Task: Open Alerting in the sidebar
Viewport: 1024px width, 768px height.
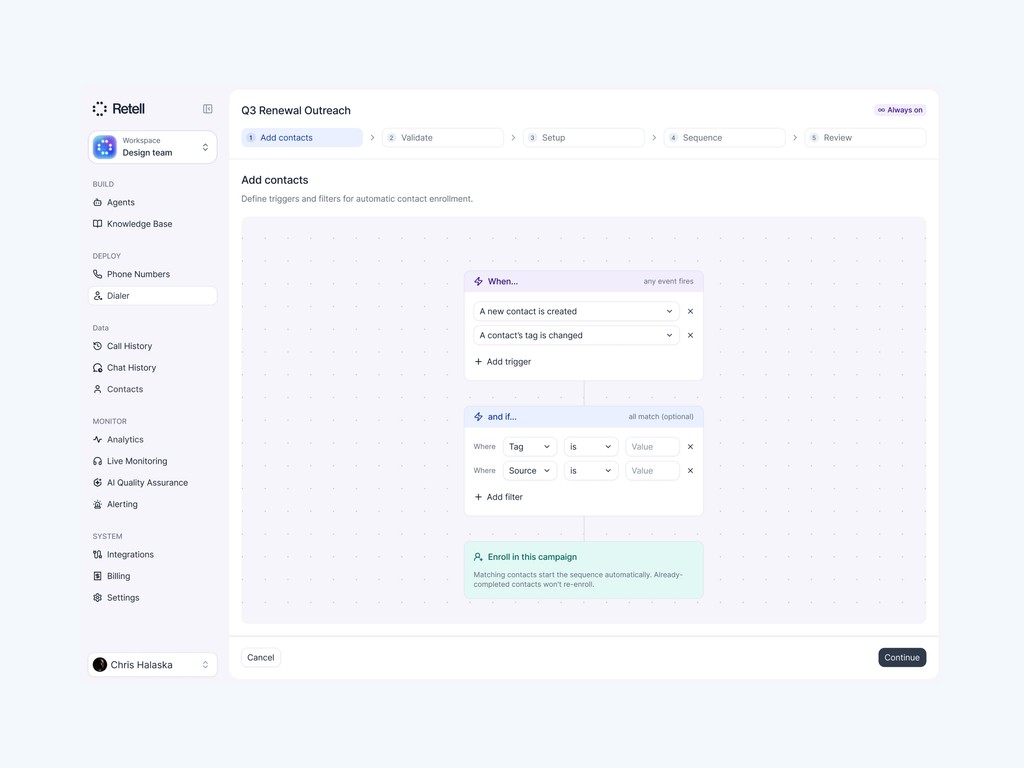Action: [x=152, y=504]
